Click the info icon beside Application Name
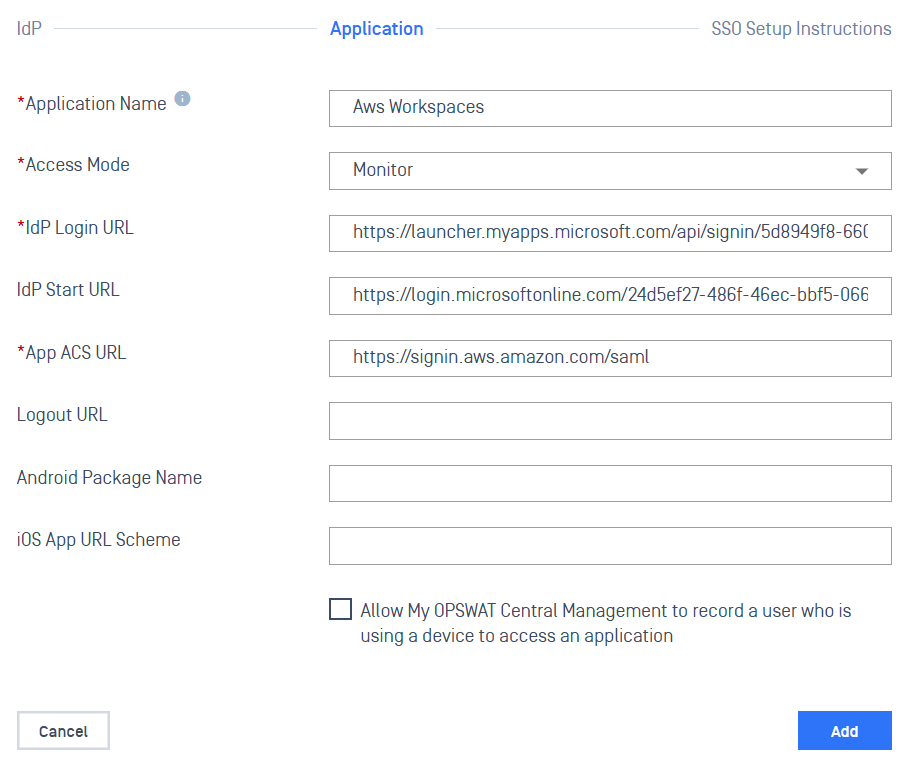Screen dimensions: 922x768 click(x=182, y=99)
